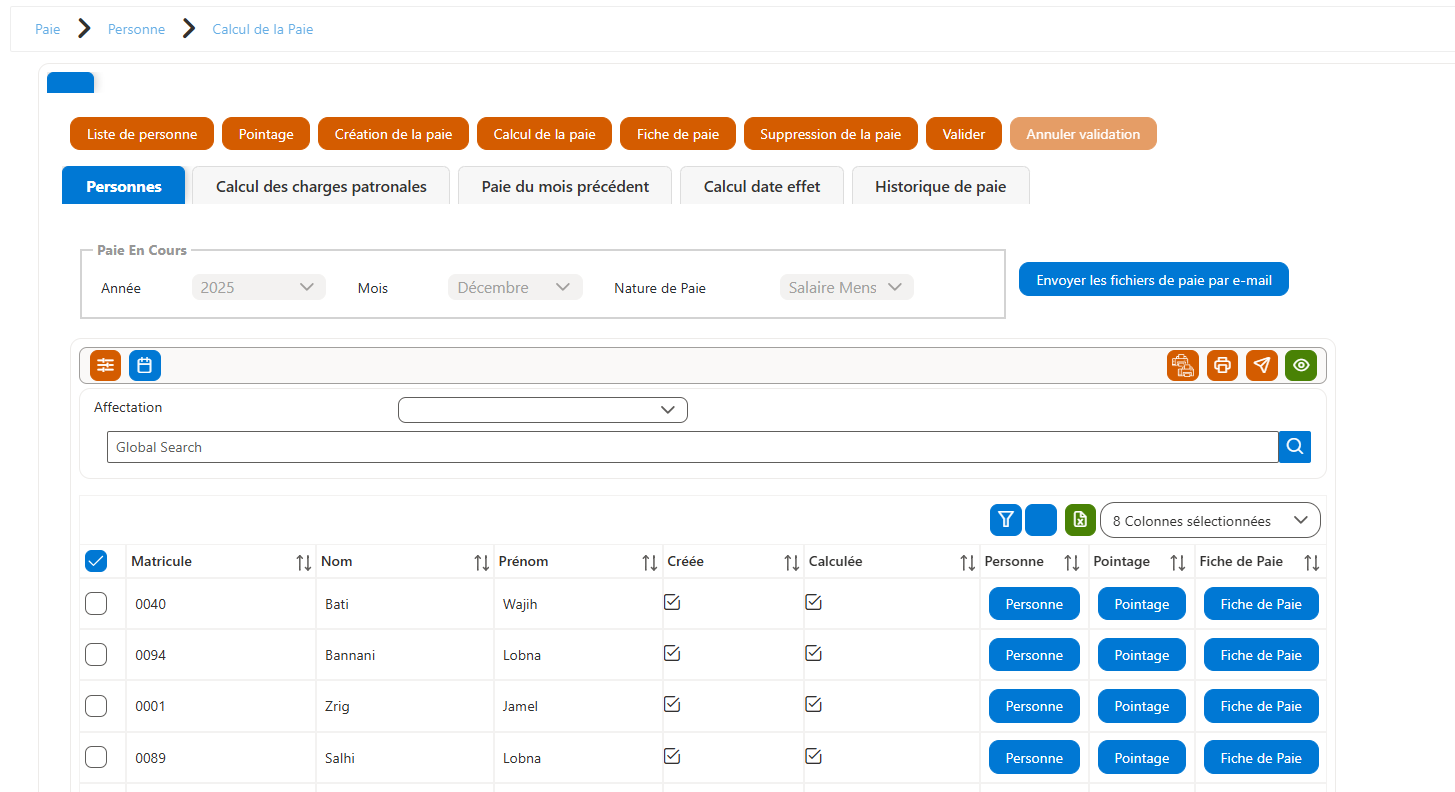Check the row checkbox for matricule 0040
Screen dimensions: 1455x792
click(96, 604)
